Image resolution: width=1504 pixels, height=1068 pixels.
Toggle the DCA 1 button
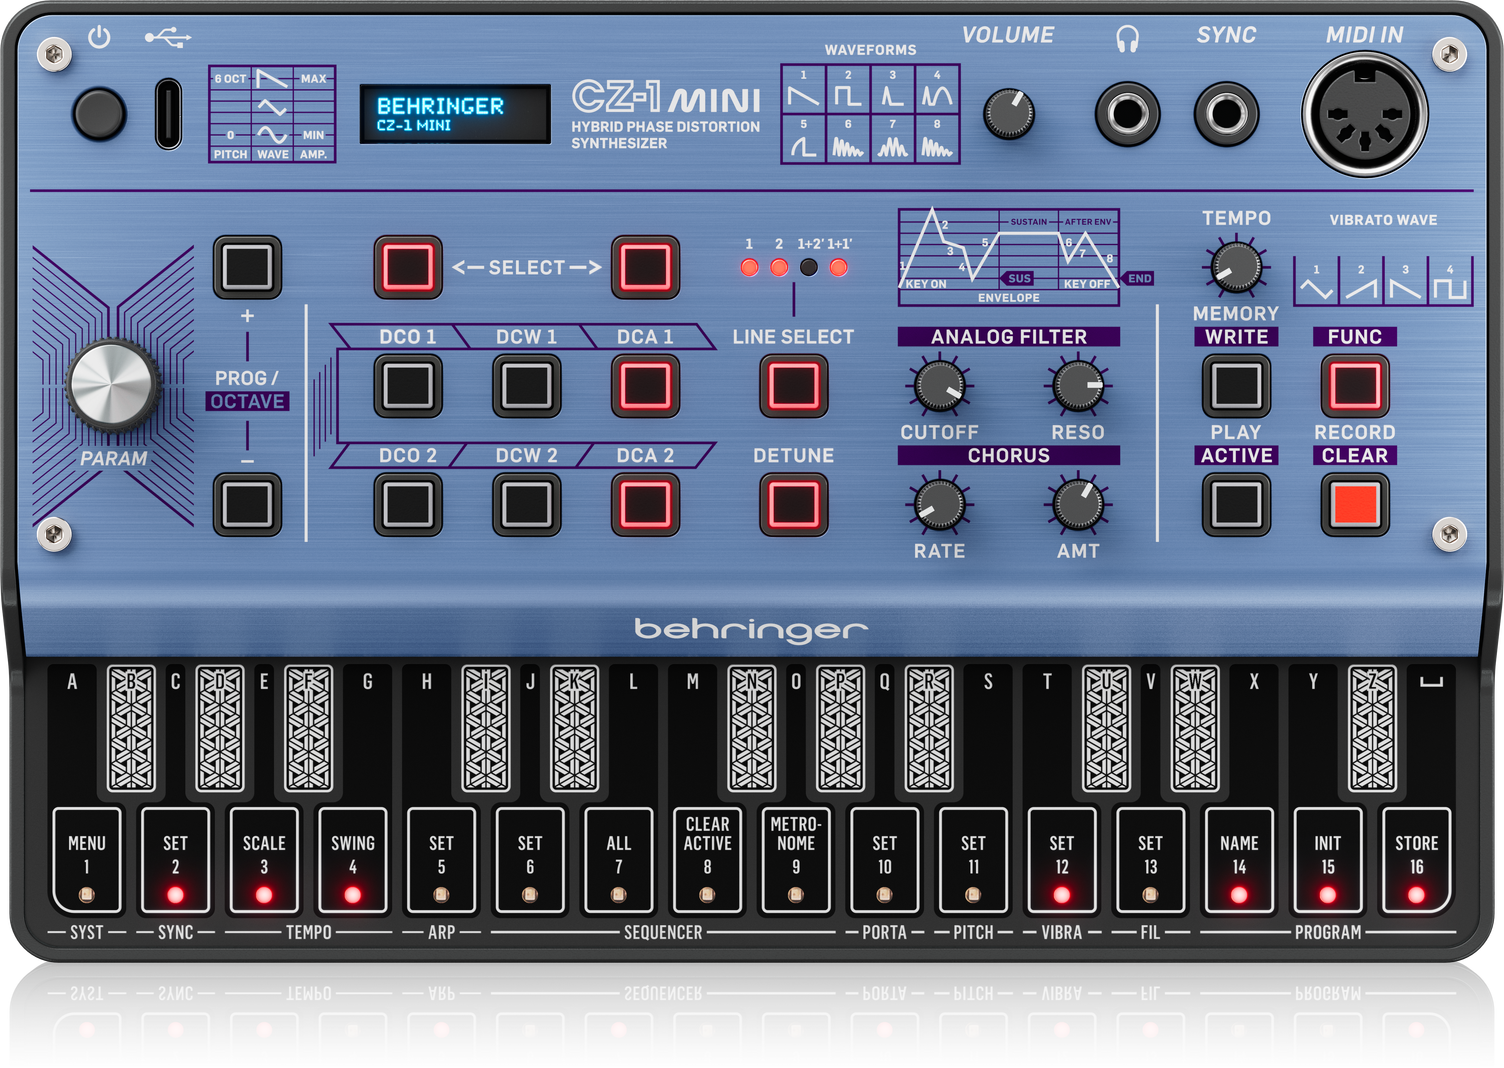coord(645,386)
